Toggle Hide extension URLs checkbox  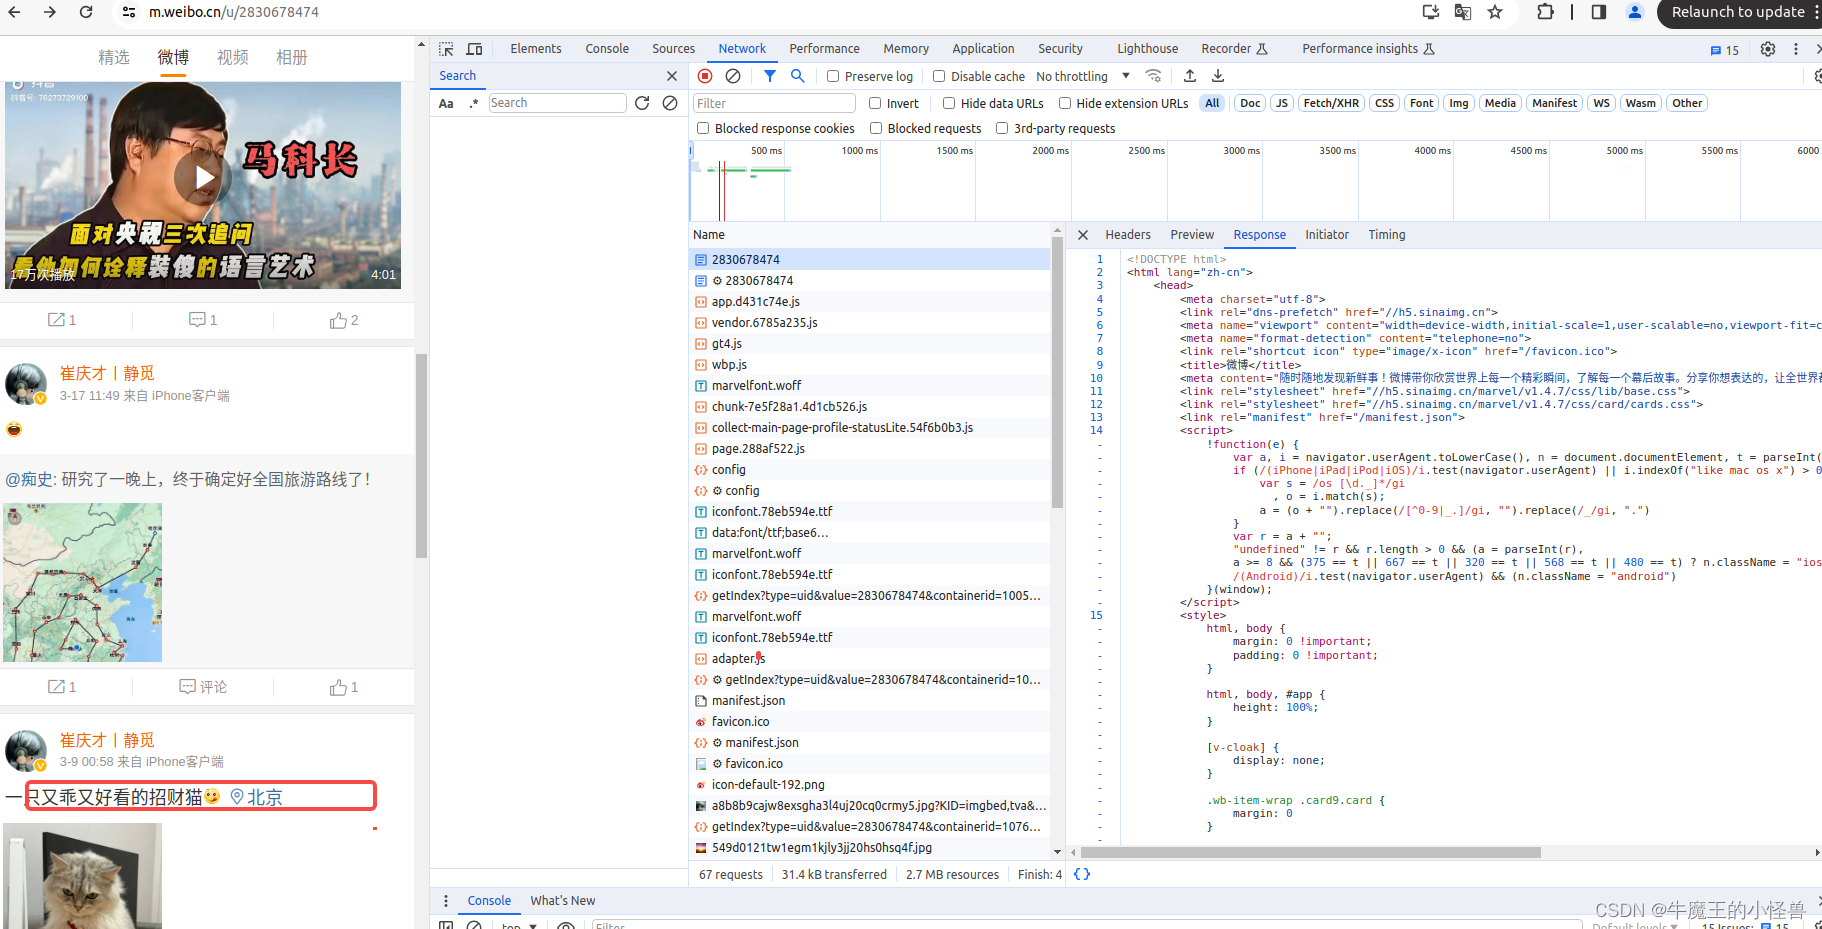[1065, 103]
